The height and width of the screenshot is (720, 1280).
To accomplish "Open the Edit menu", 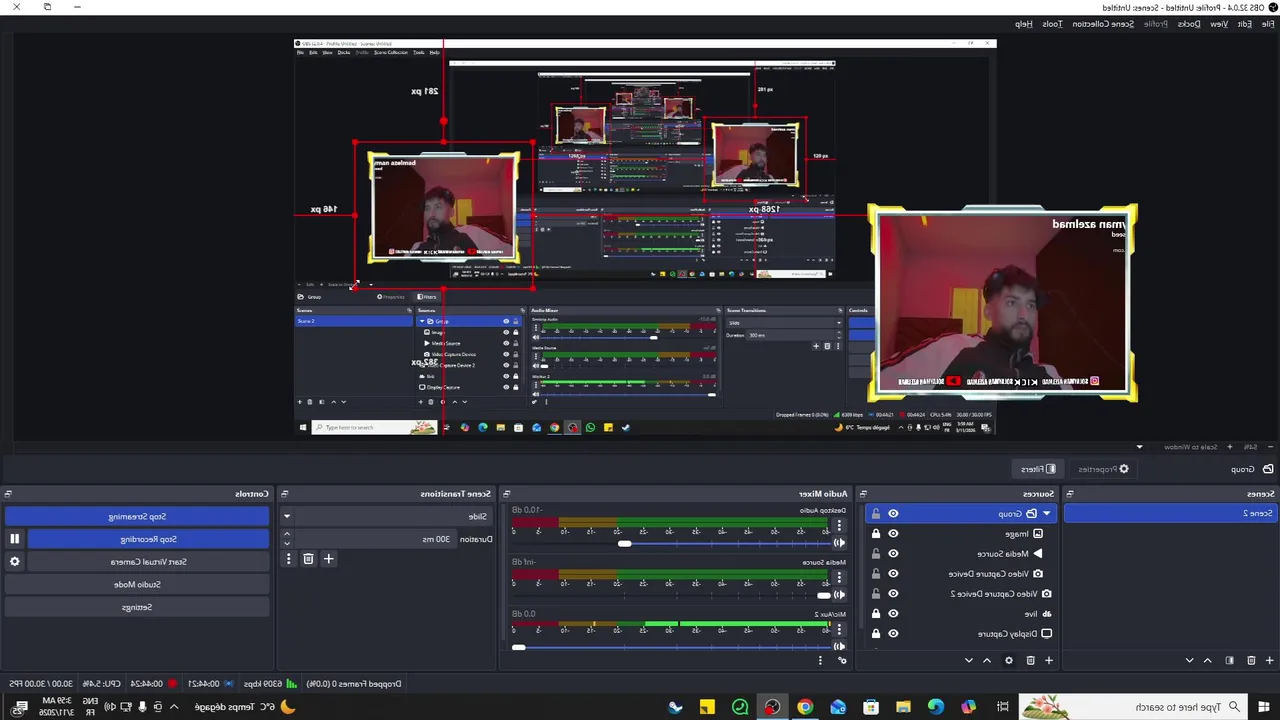I will (1244, 24).
